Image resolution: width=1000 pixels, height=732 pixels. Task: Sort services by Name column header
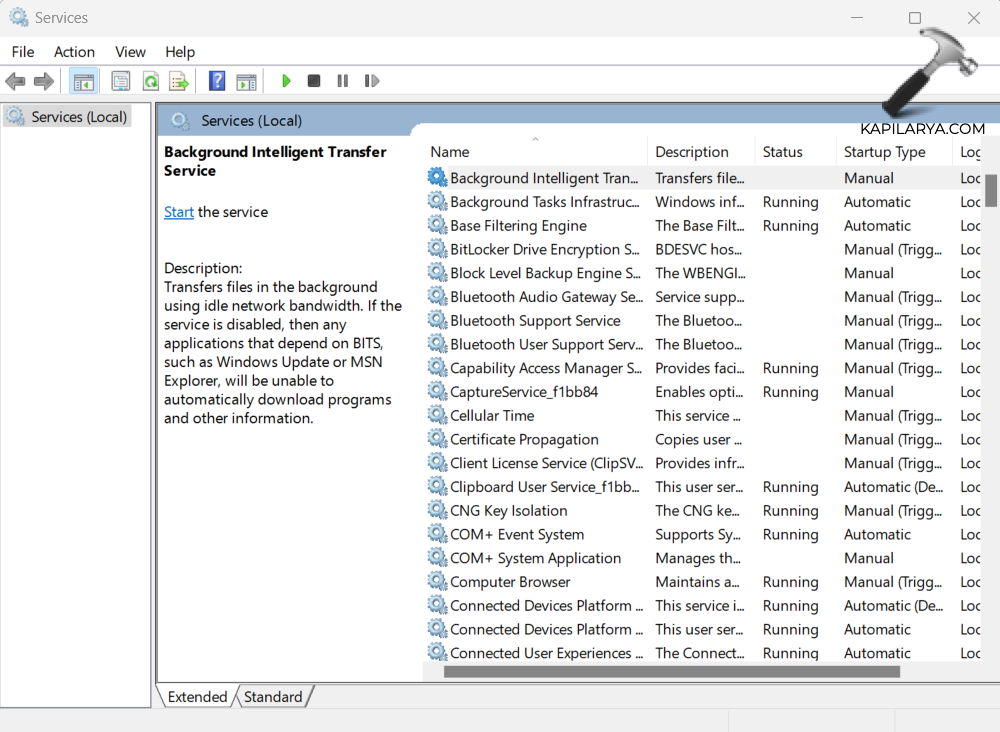pyautogui.click(x=450, y=152)
